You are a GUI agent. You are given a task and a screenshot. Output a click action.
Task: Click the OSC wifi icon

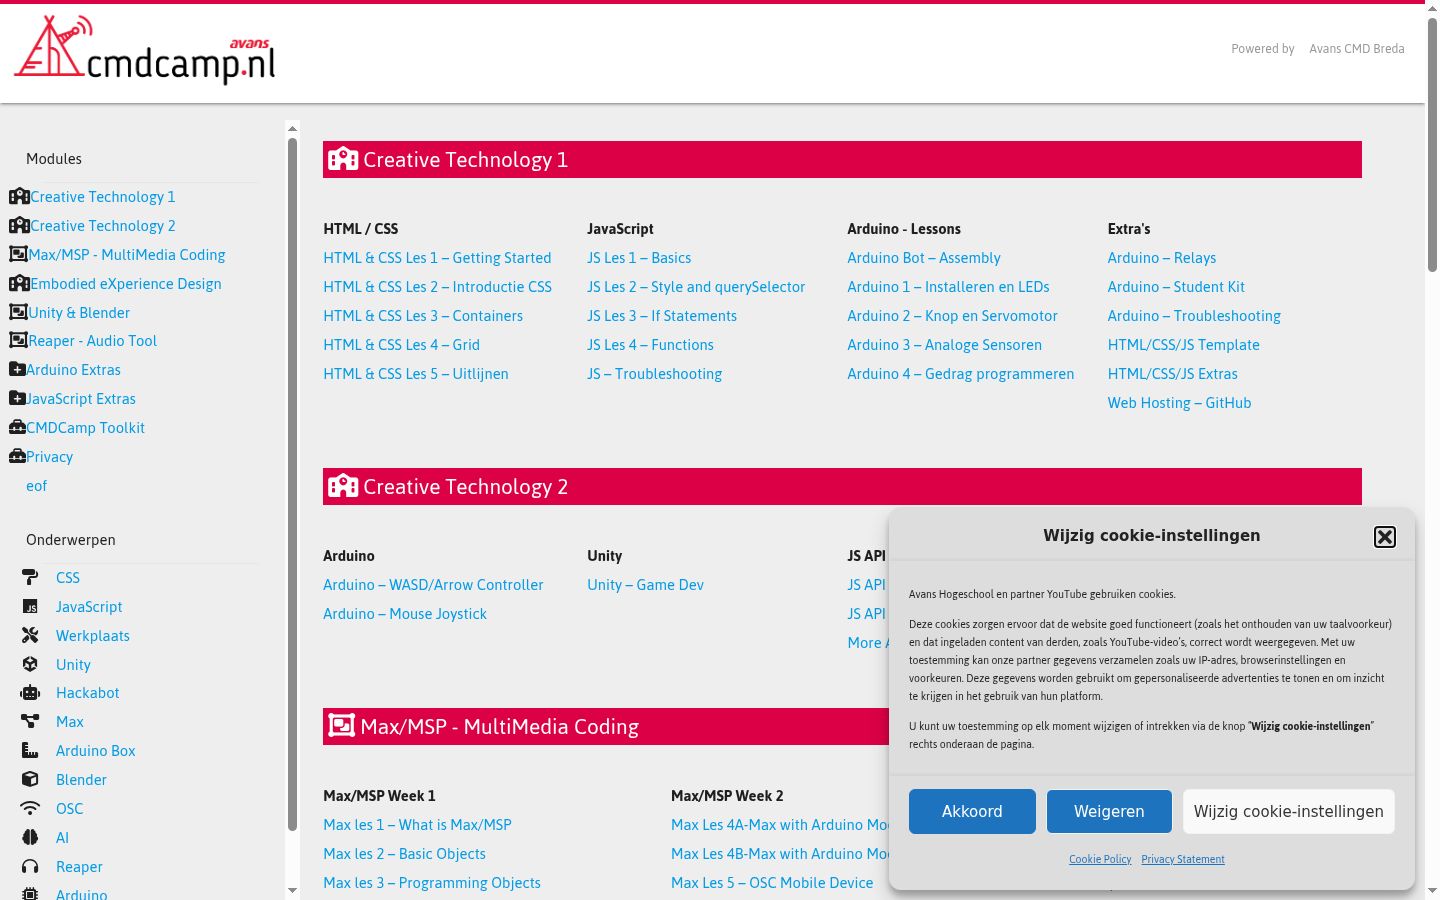point(30,809)
